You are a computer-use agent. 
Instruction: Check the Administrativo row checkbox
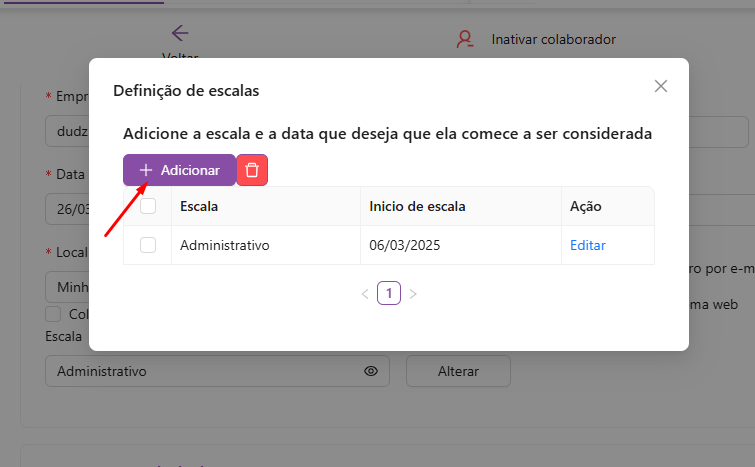pyautogui.click(x=148, y=245)
